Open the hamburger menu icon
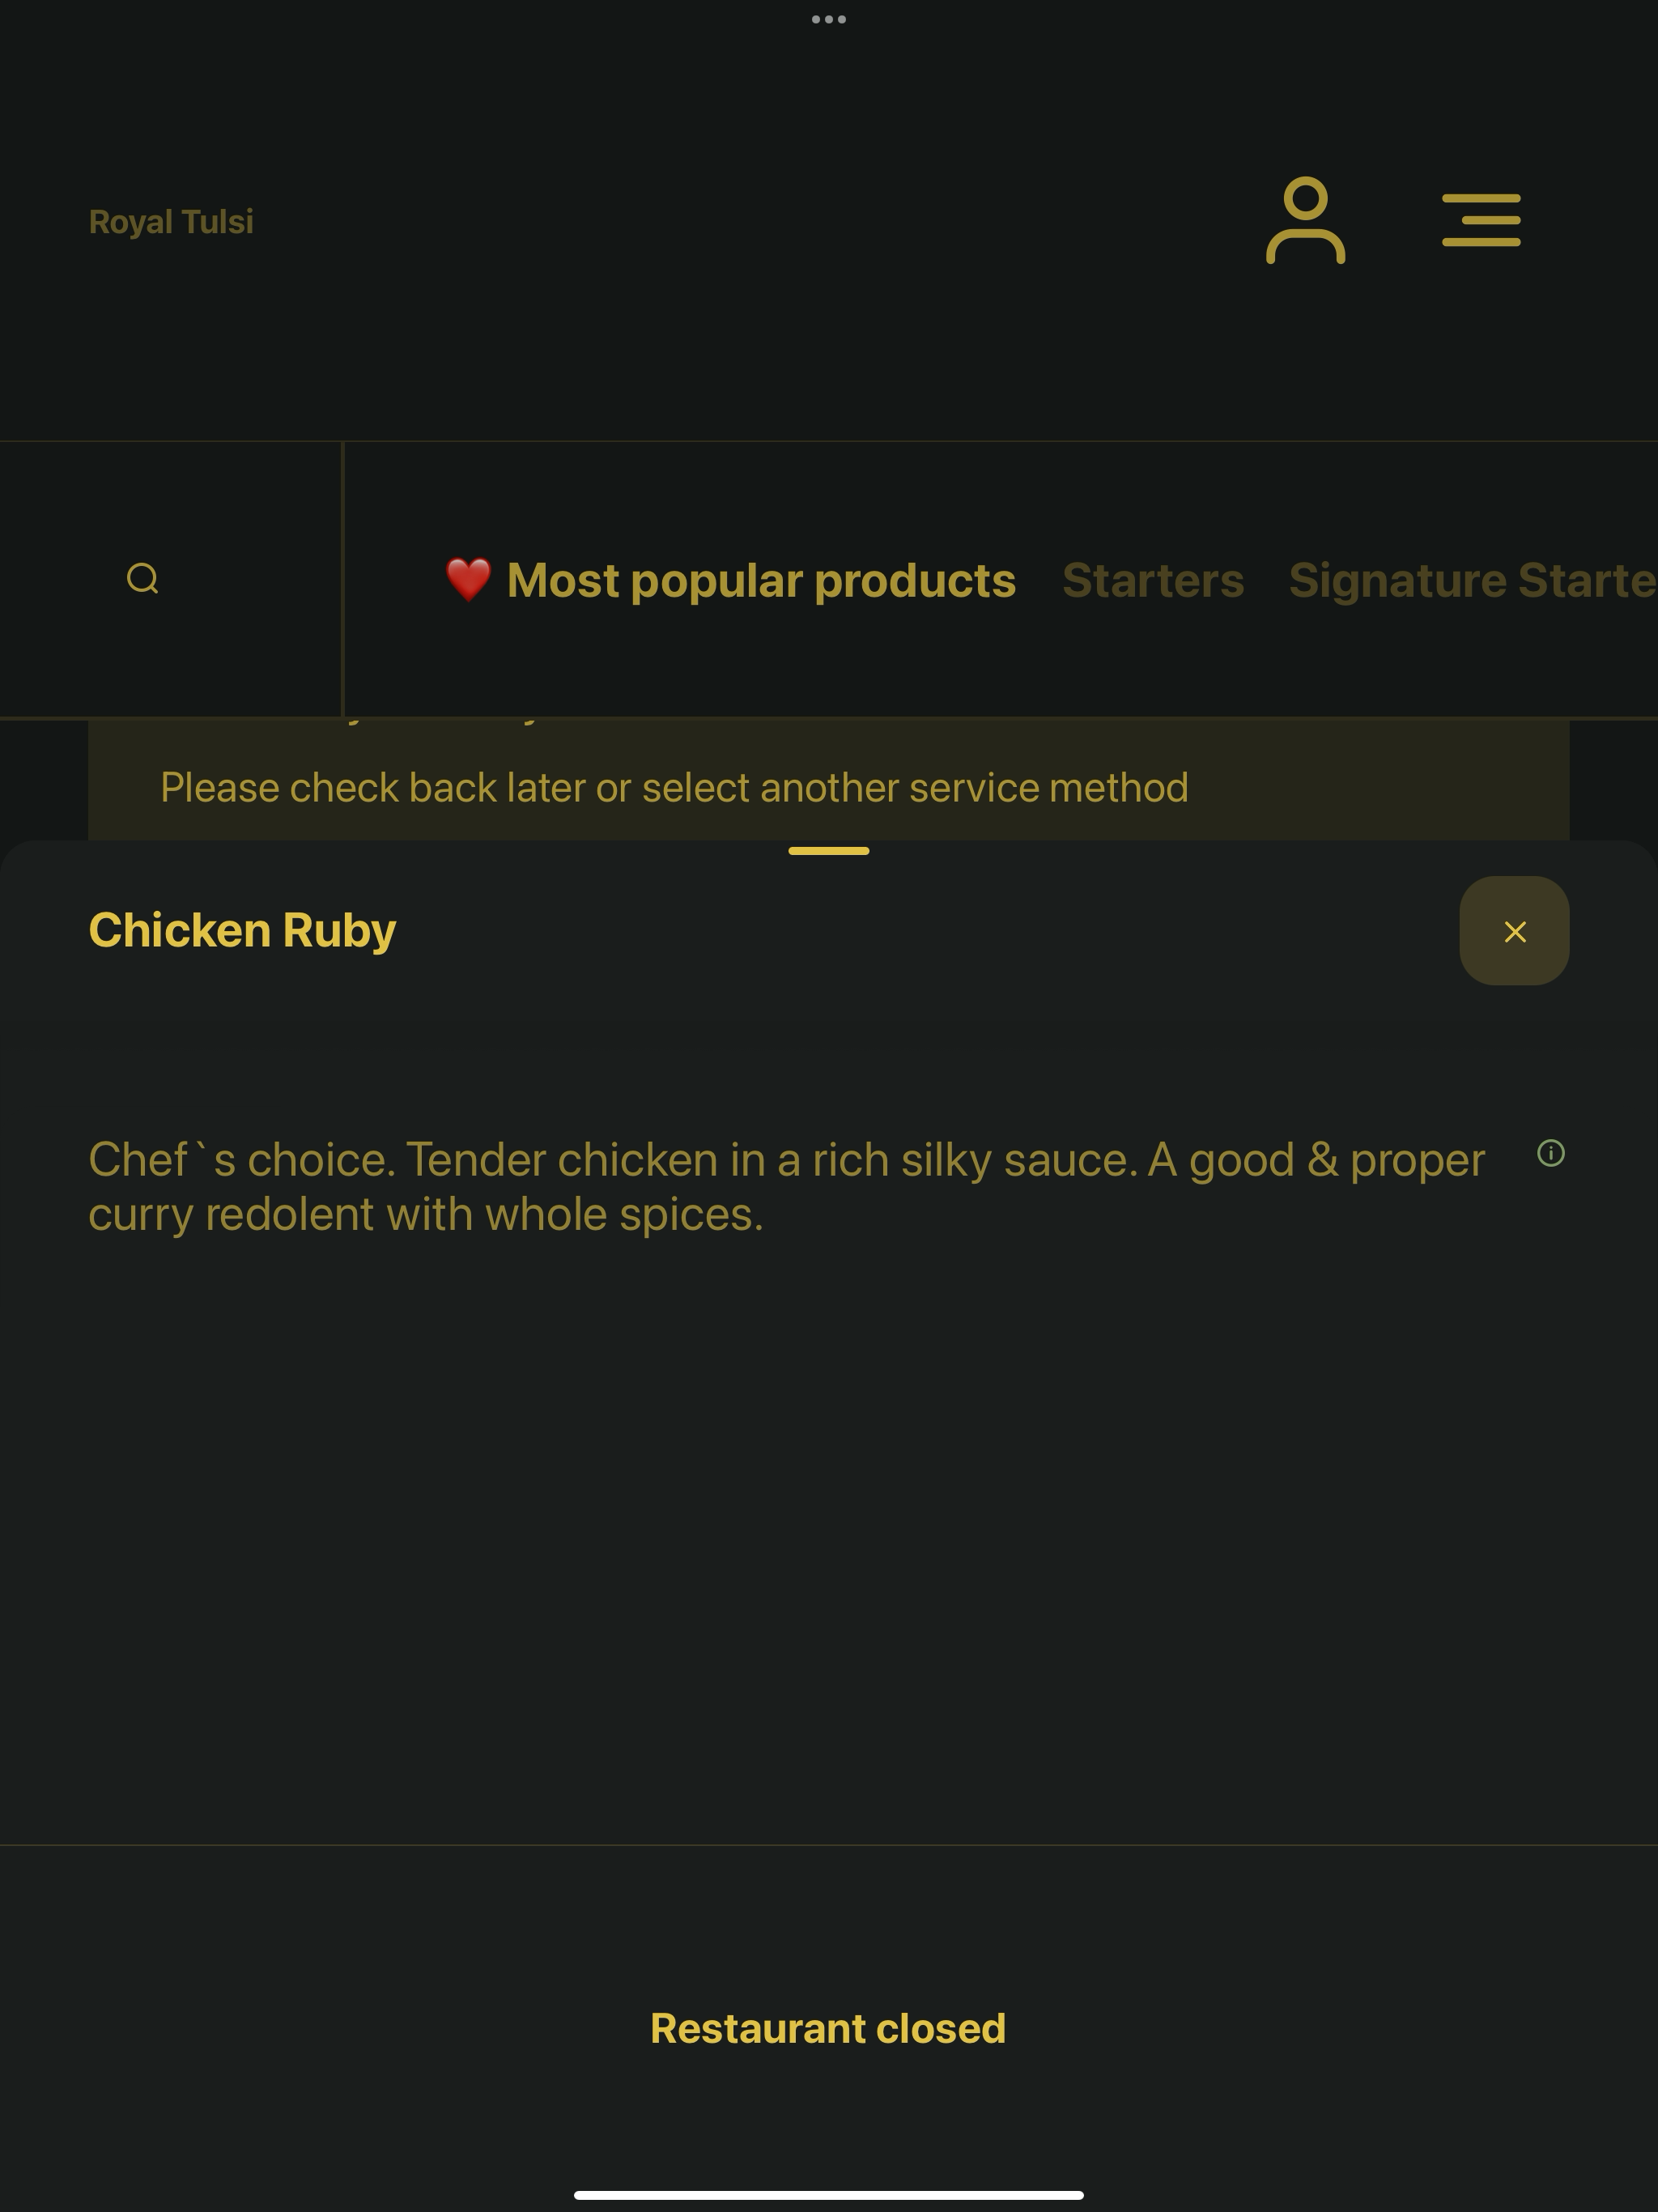This screenshot has height=2212, width=1658. click(1481, 220)
